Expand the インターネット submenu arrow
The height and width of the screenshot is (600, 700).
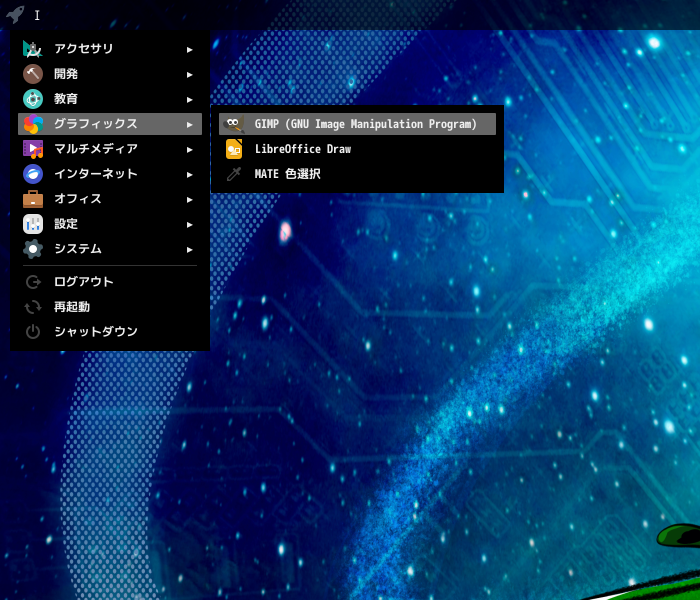tap(190, 175)
